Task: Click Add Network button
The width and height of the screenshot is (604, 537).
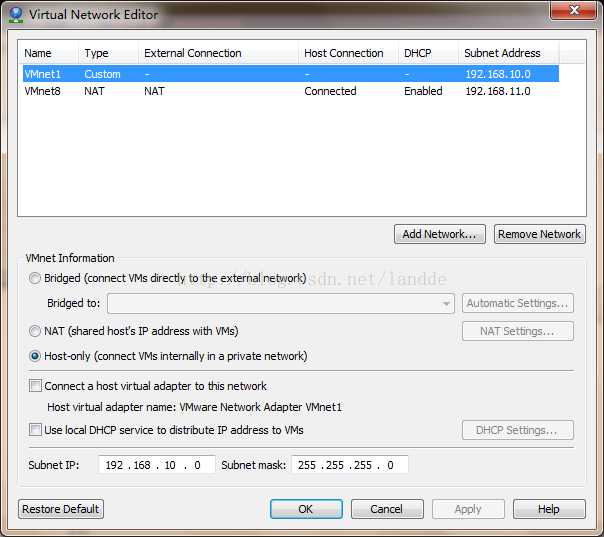Action: [440, 234]
